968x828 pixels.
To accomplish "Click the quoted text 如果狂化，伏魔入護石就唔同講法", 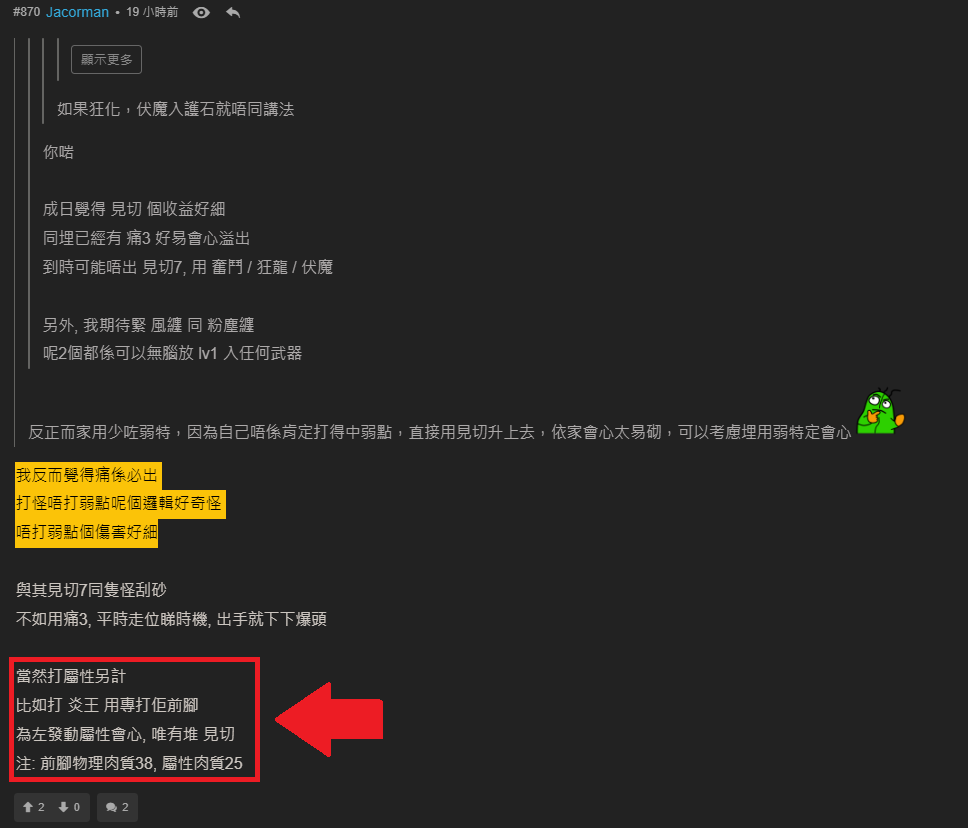I will point(175,109).
